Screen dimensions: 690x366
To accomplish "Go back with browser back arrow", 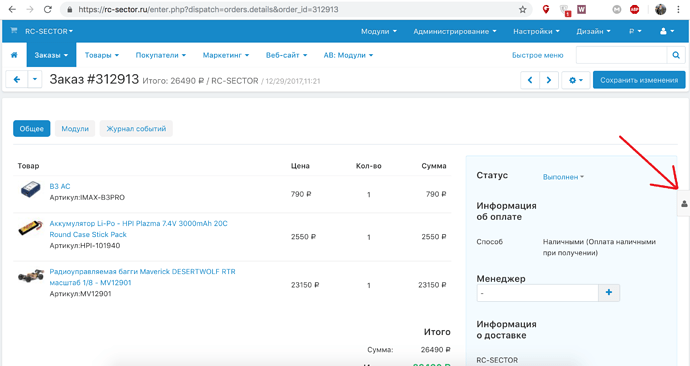I will pyautogui.click(x=12, y=9).
